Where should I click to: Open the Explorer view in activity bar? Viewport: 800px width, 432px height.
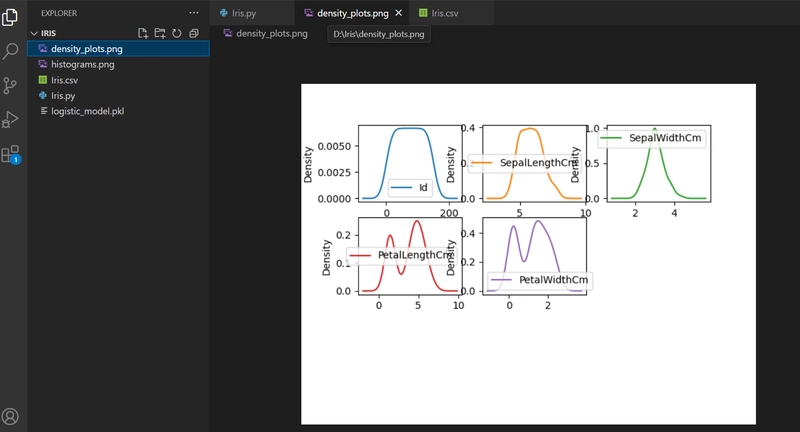point(10,17)
